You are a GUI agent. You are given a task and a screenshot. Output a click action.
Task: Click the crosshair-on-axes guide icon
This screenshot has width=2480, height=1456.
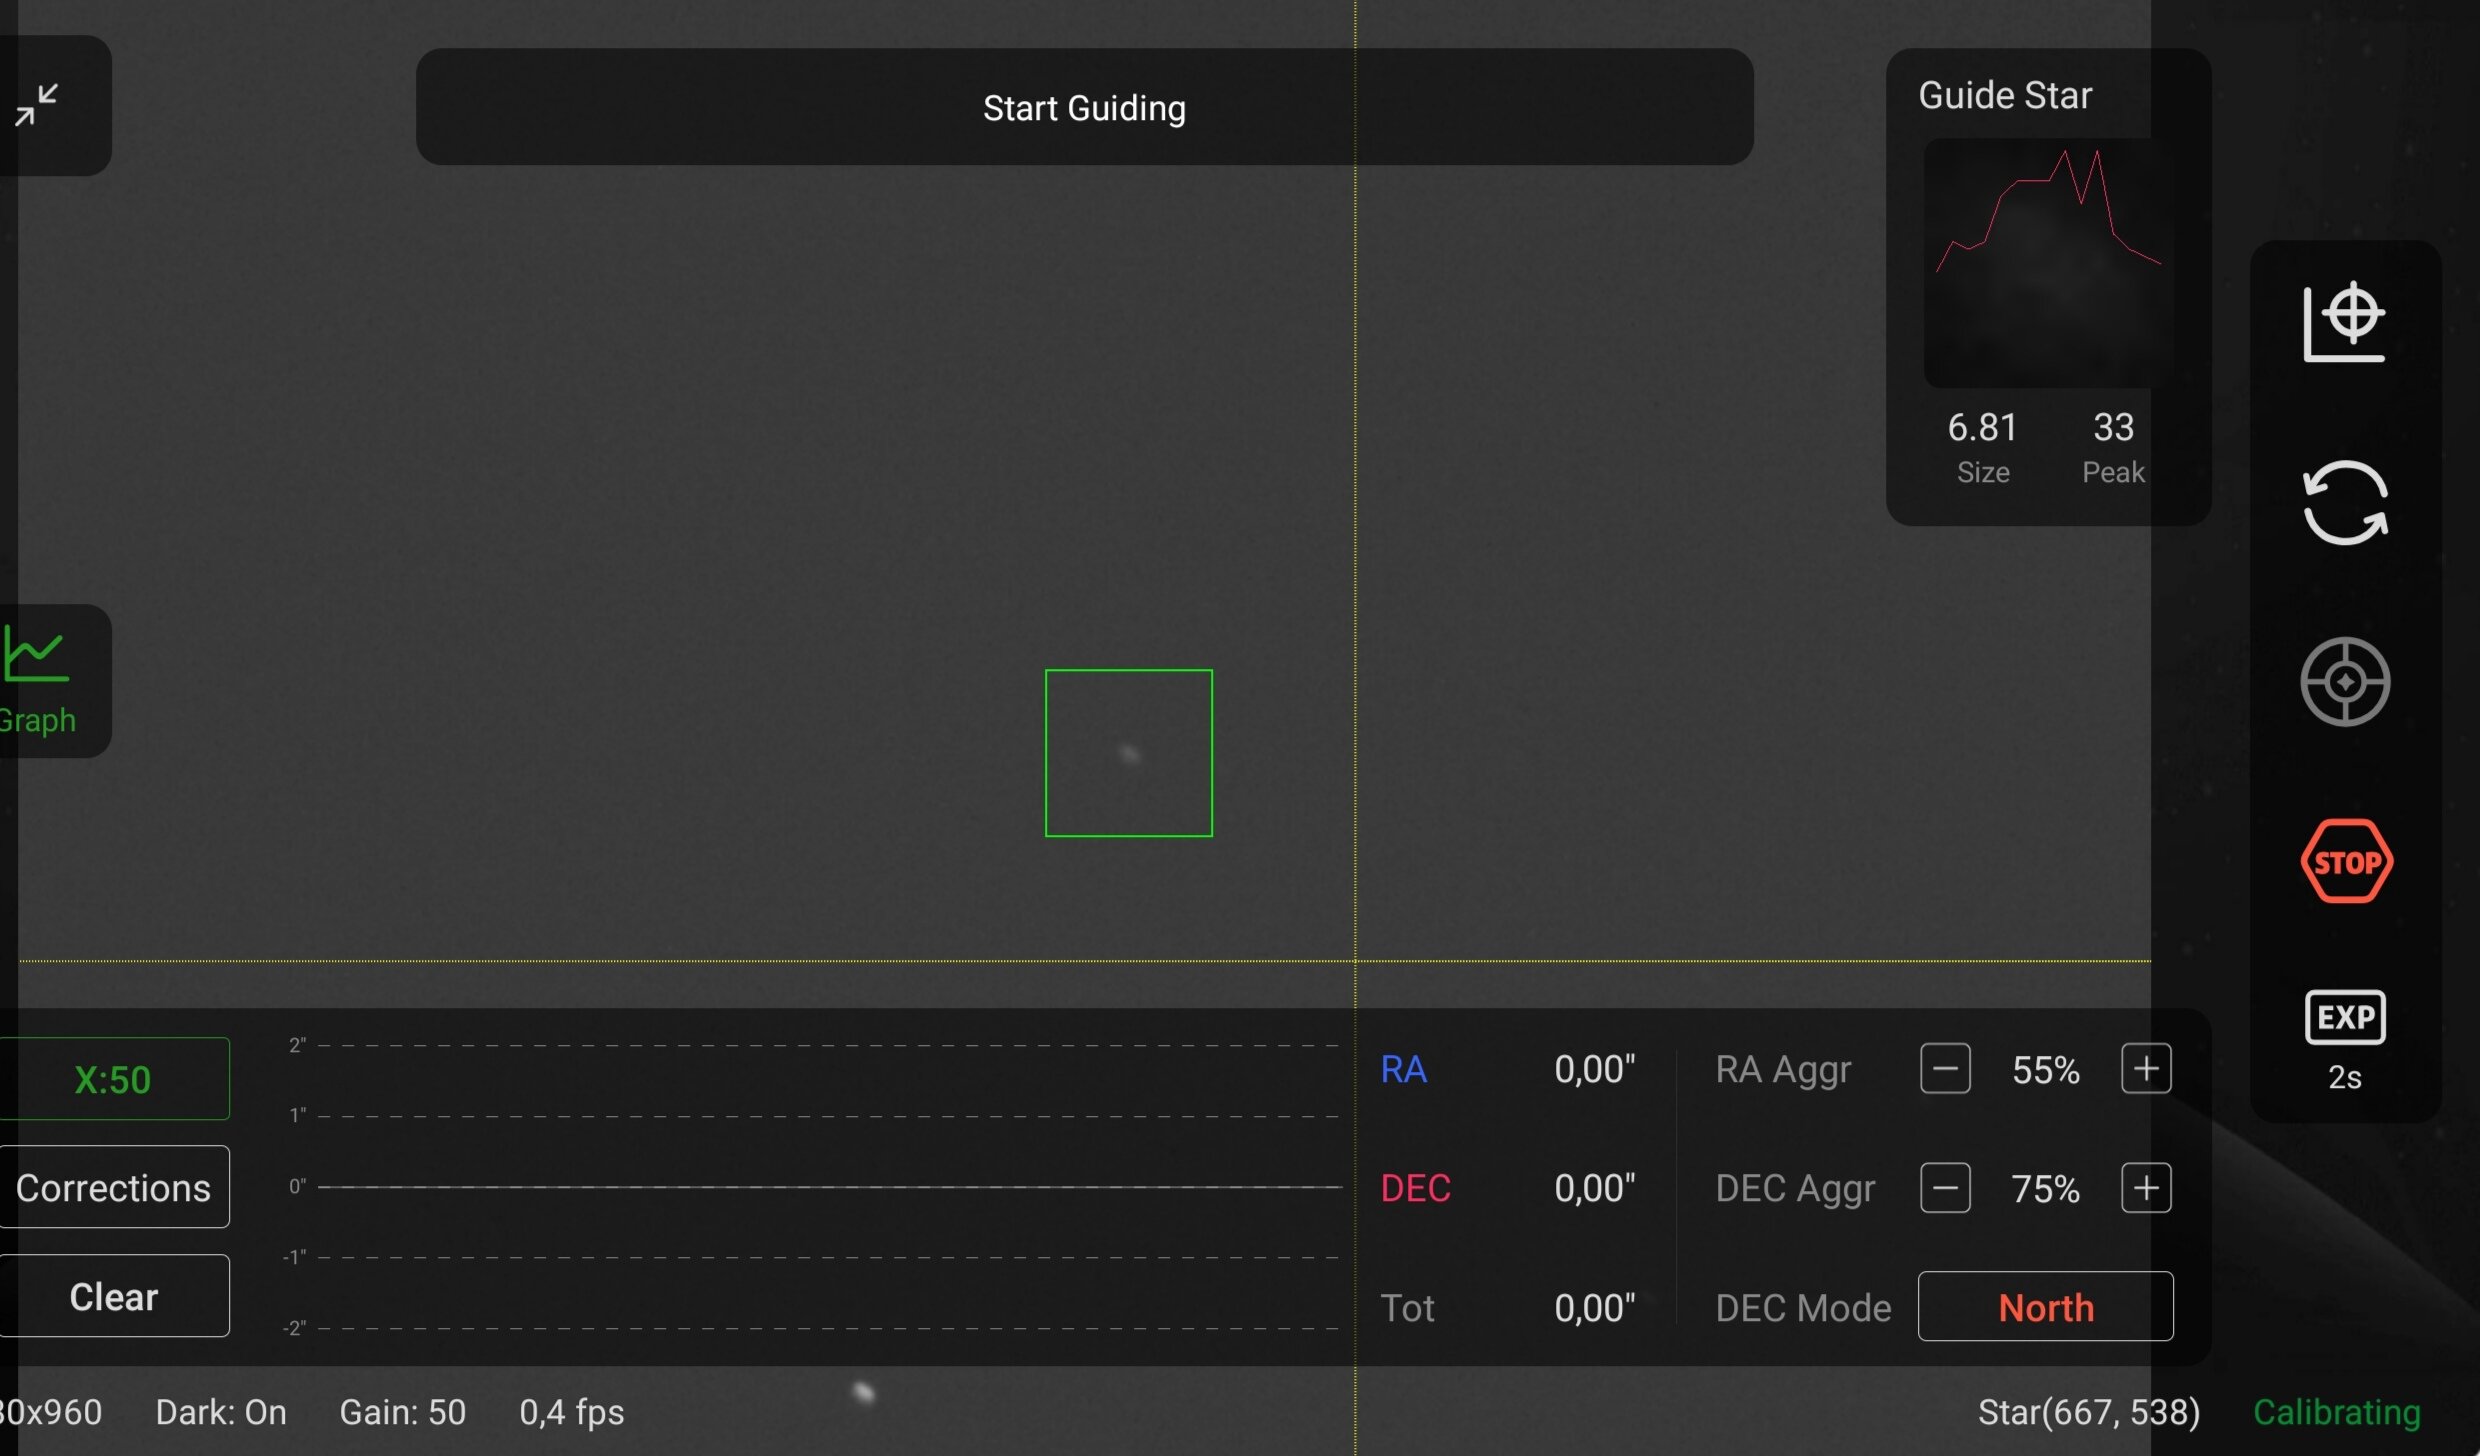[x=2344, y=322]
